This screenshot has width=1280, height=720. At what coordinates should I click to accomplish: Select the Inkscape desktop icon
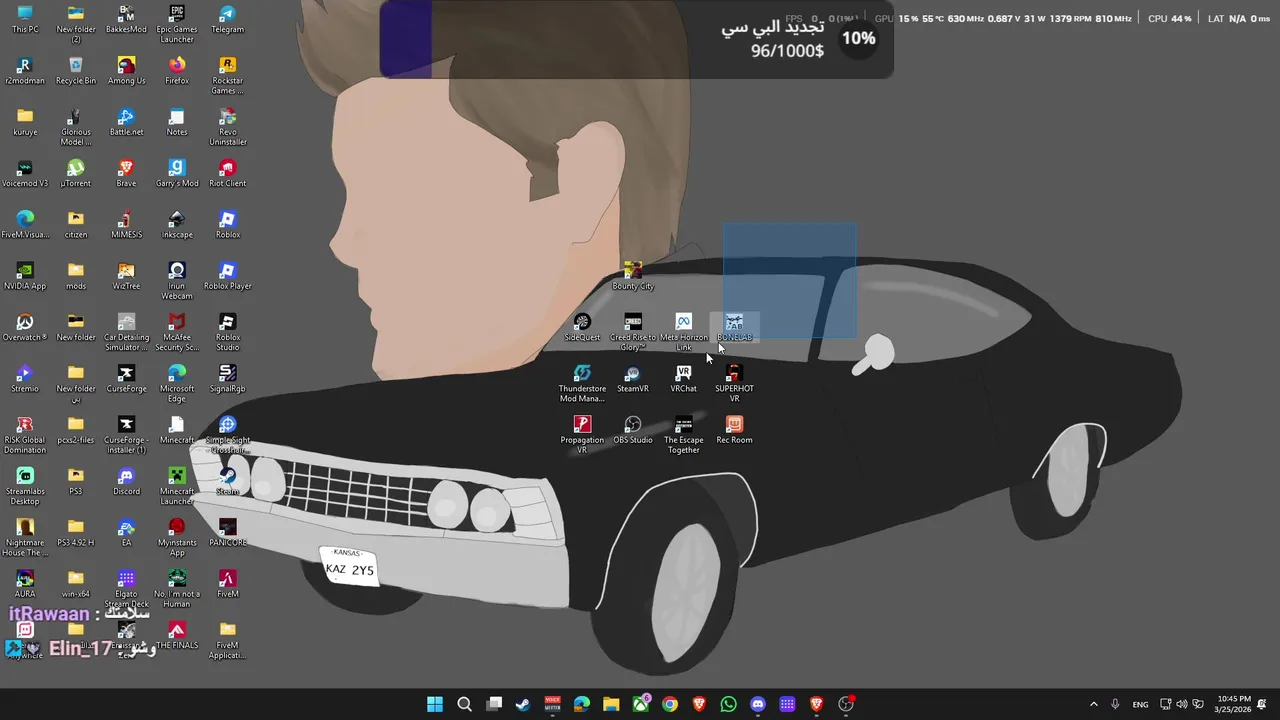pyautogui.click(x=177, y=224)
